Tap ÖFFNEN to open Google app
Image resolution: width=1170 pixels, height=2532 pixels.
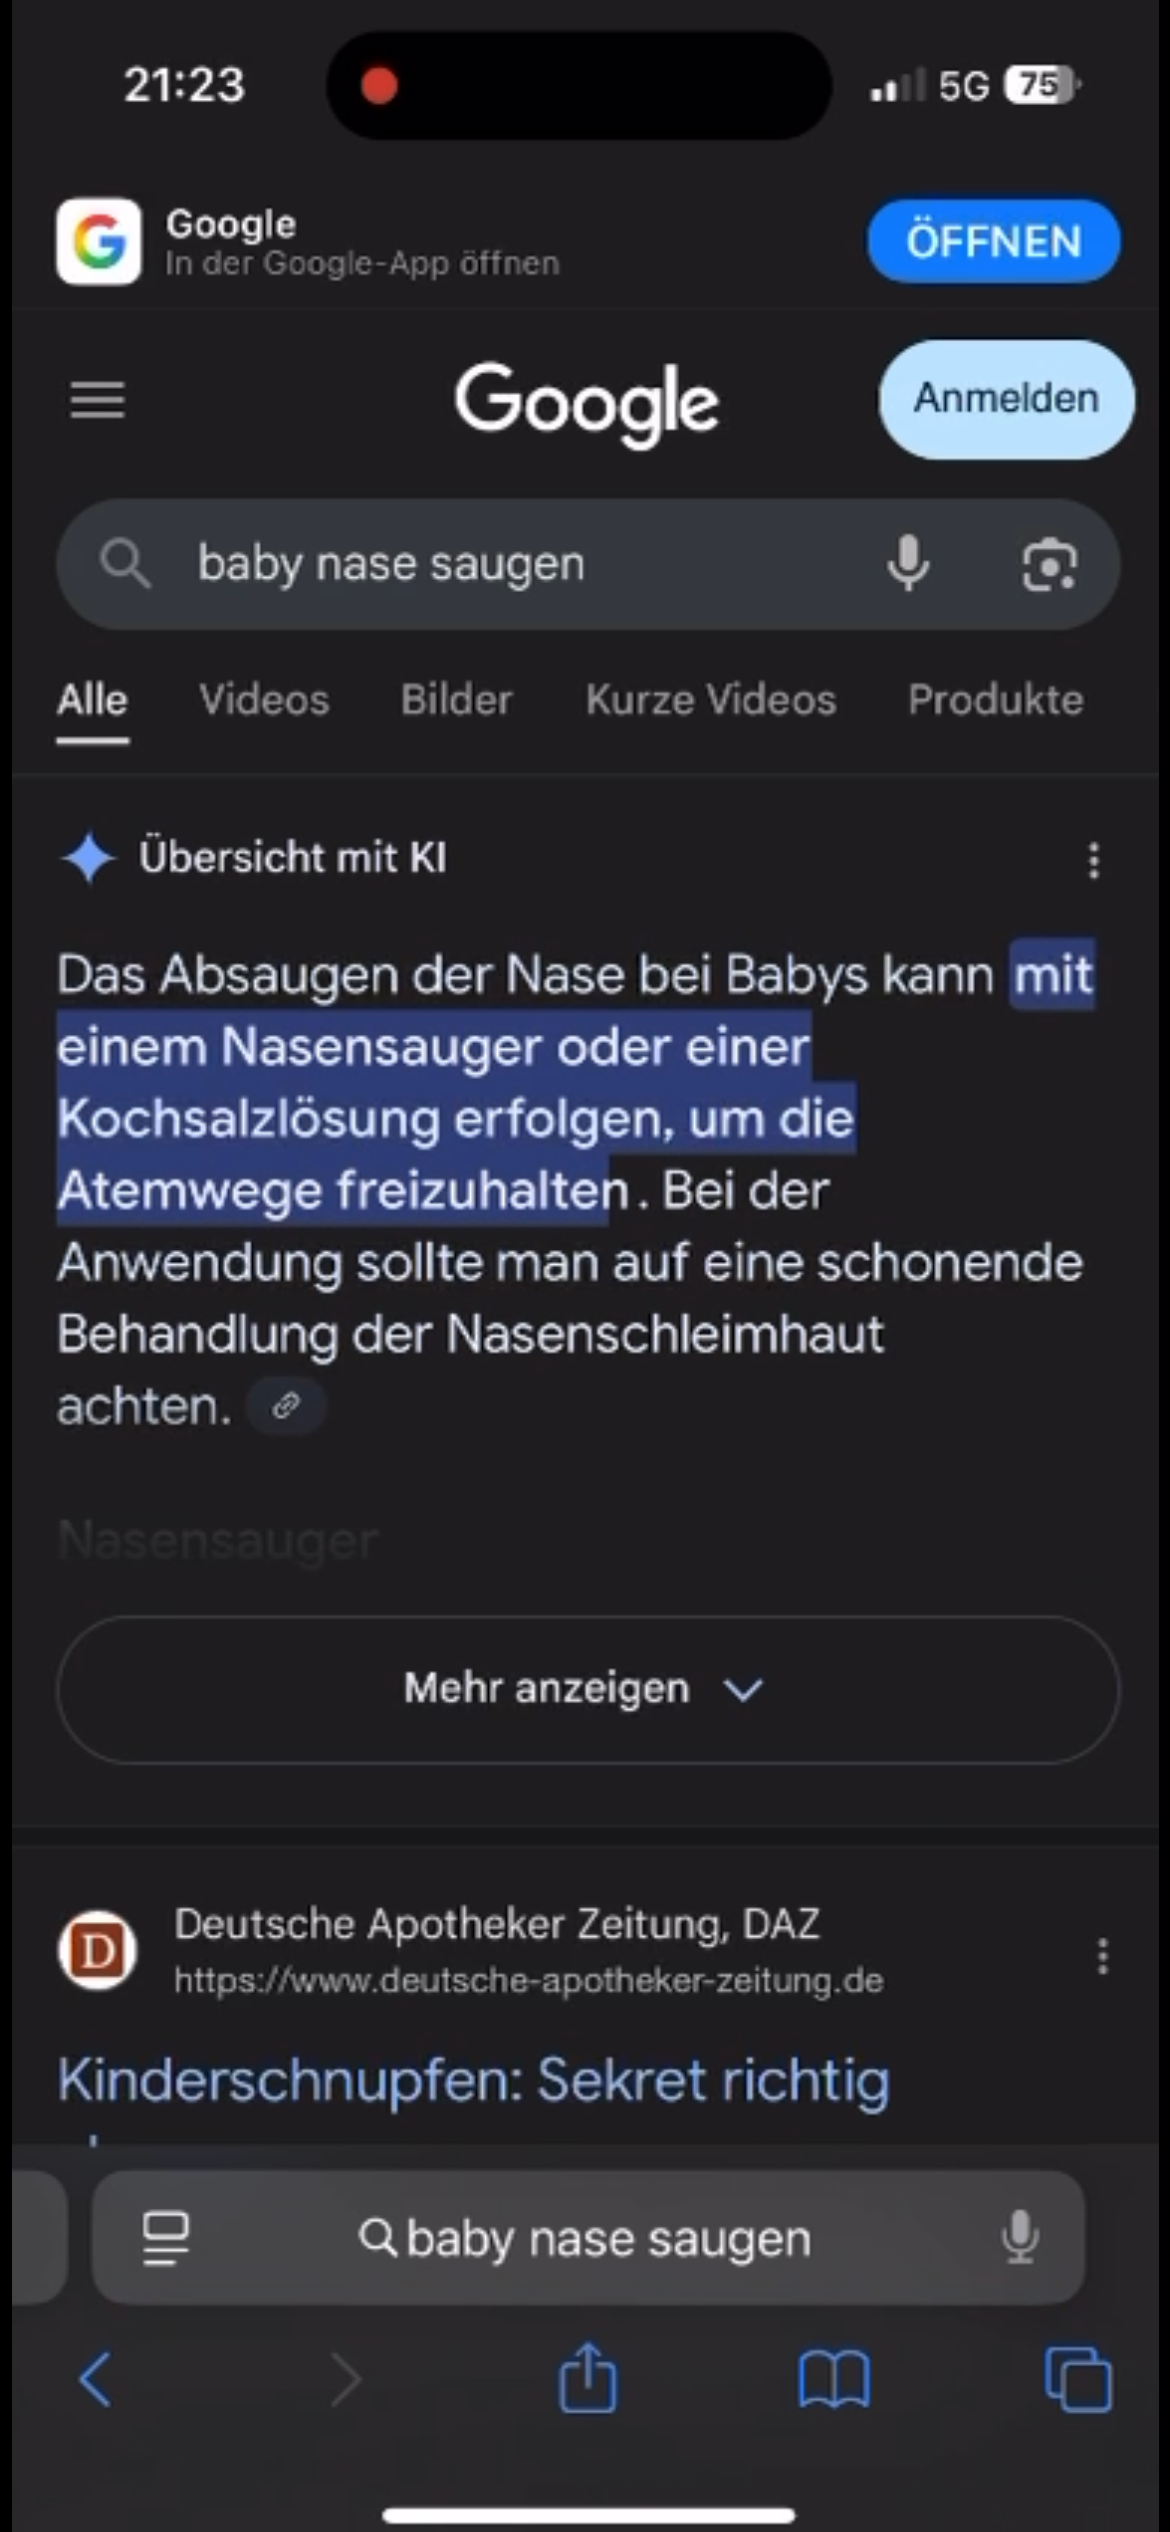(993, 241)
